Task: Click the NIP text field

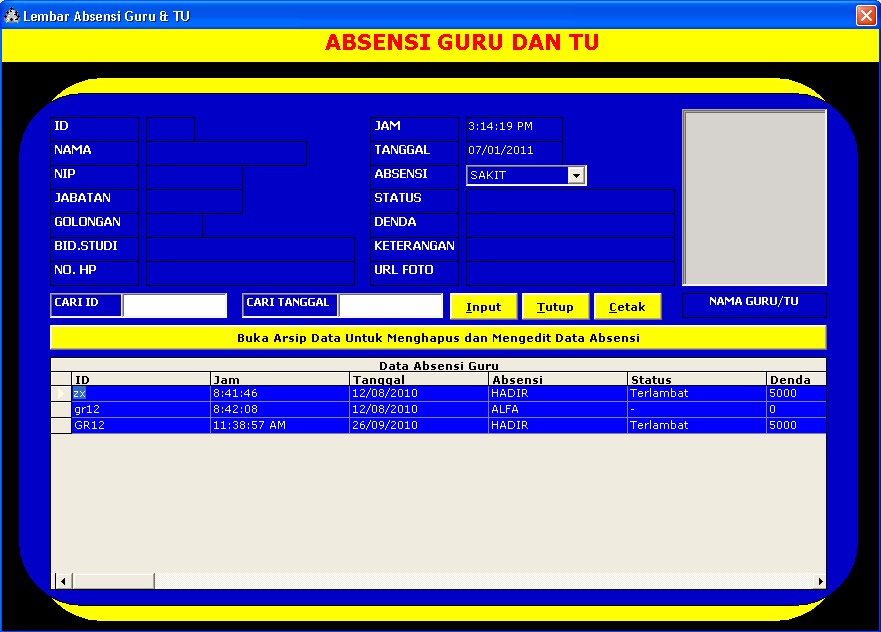Action: 194,177
